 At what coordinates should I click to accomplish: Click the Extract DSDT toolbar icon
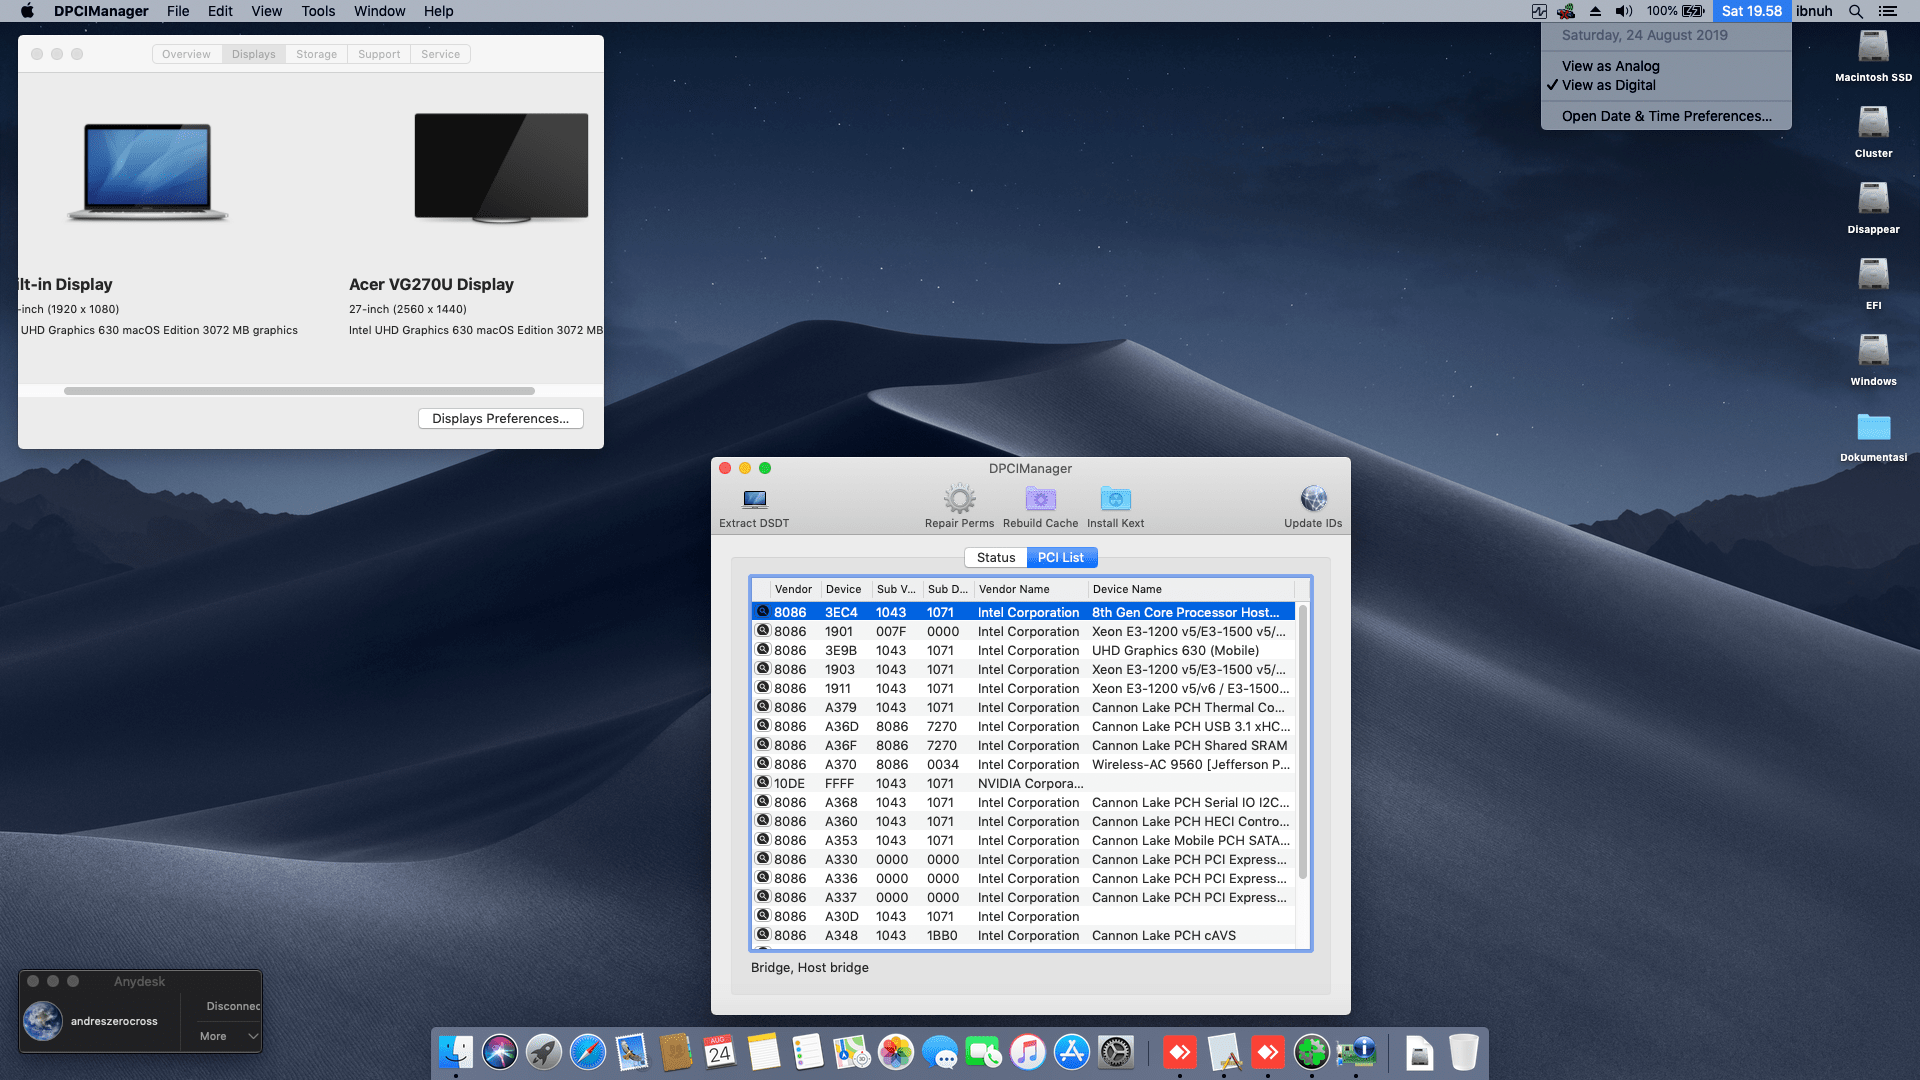tap(755, 499)
